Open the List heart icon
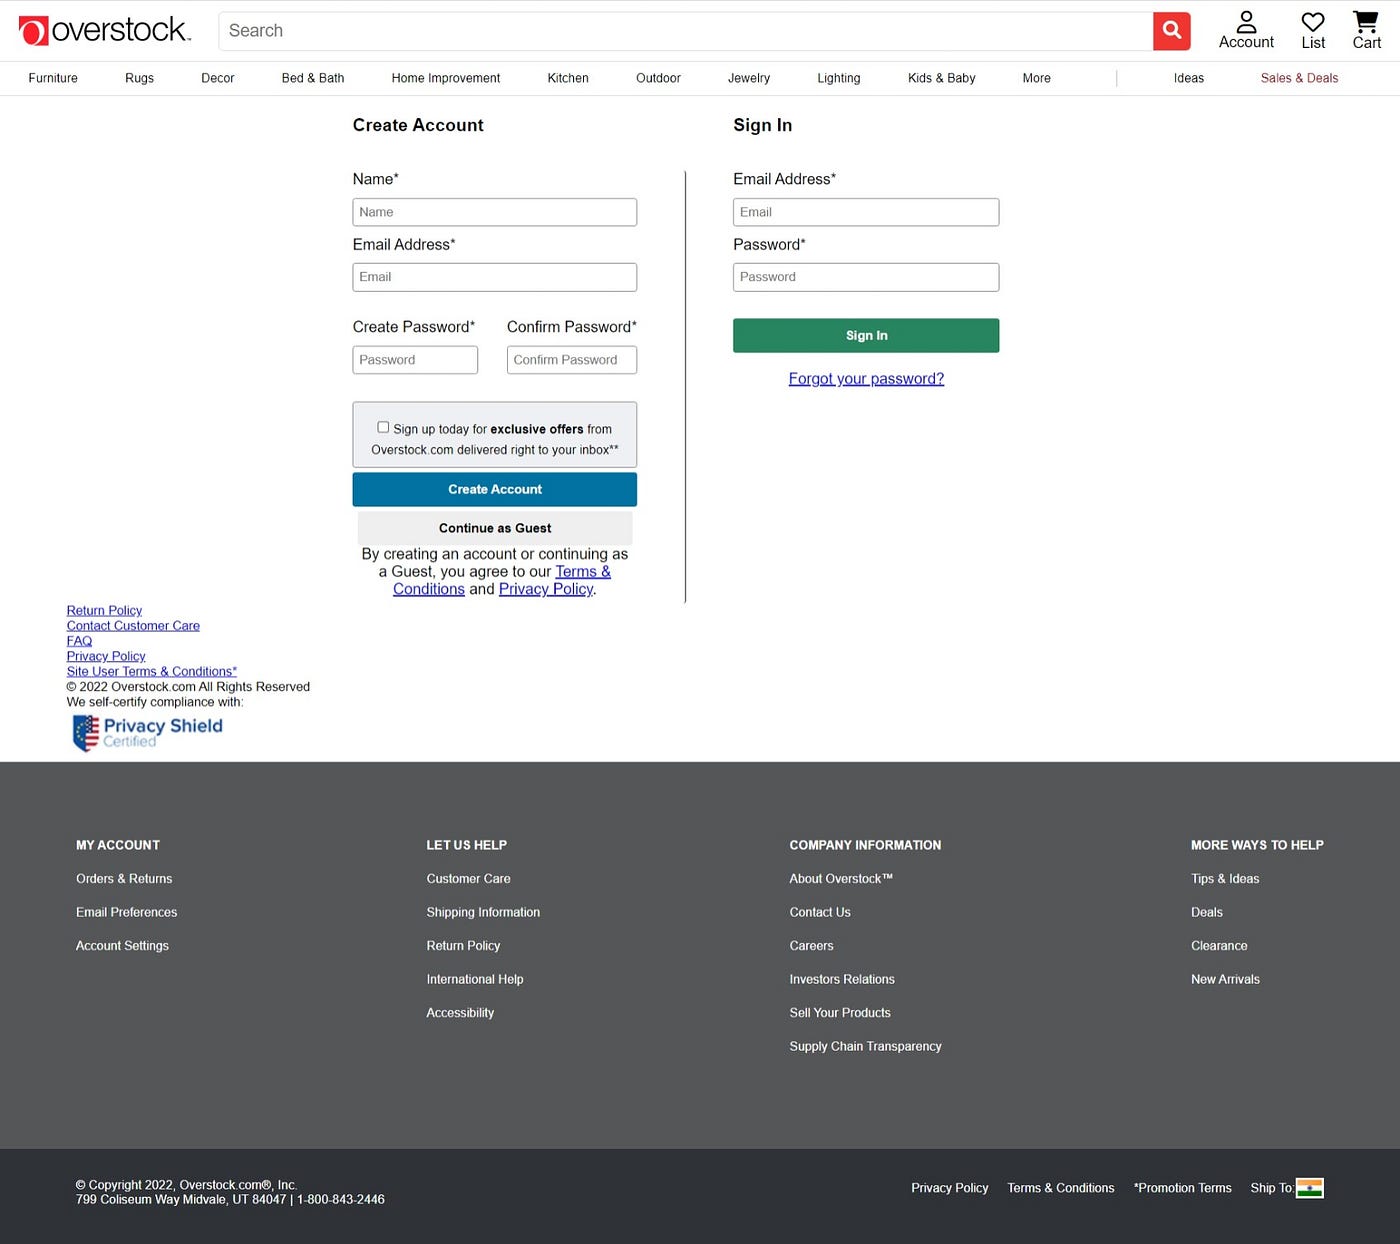Image resolution: width=1400 pixels, height=1244 pixels. 1313,30
